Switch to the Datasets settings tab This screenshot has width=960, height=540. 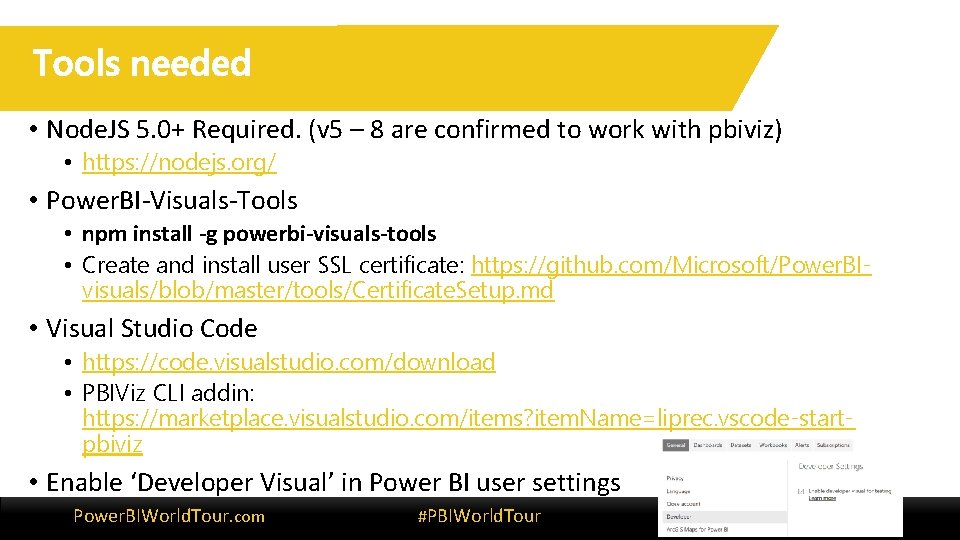[x=740, y=445]
